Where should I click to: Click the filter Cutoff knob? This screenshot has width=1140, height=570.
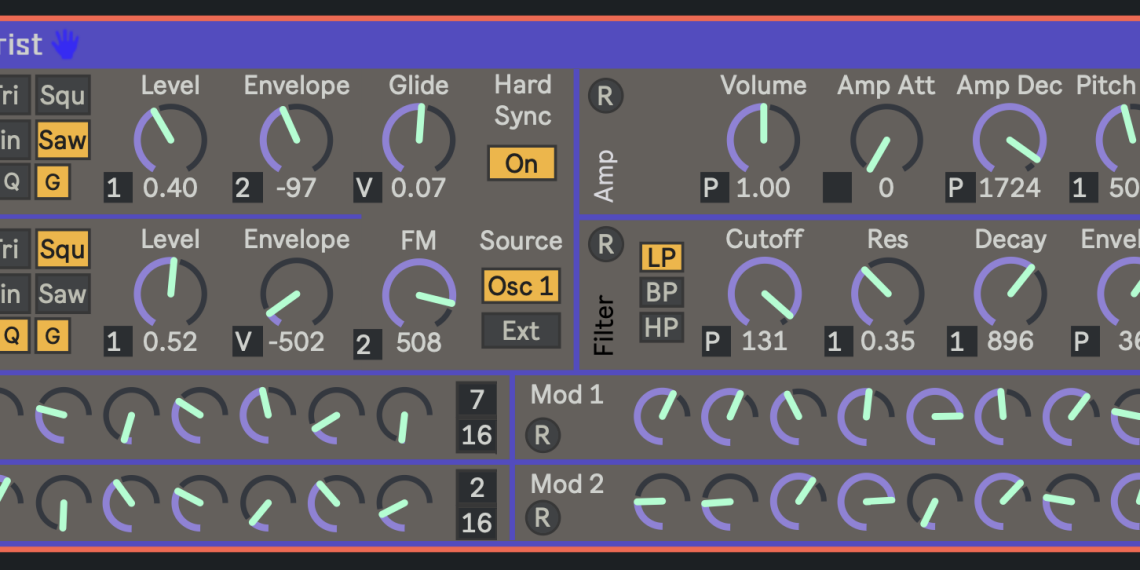pyautogui.click(x=764, y=293)
